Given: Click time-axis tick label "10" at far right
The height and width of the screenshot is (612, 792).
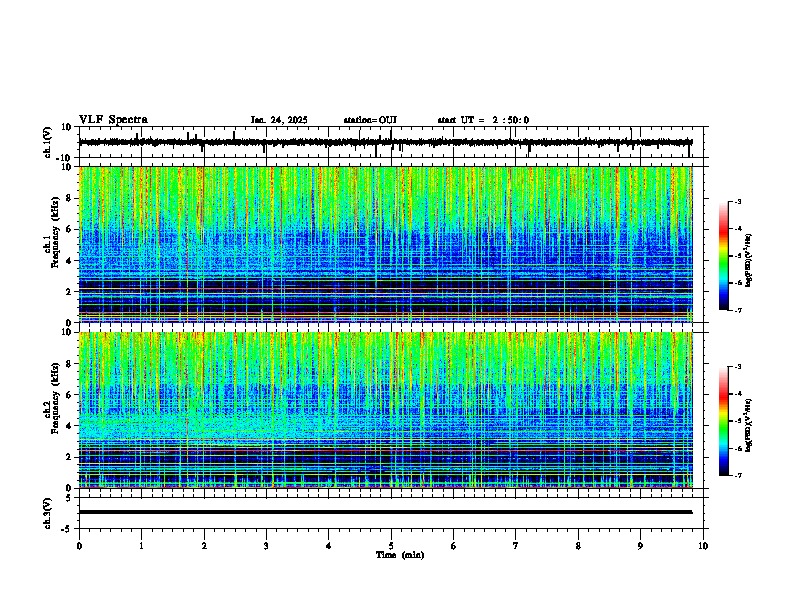Looking at the screenshot, I should [x=703, y=546].
